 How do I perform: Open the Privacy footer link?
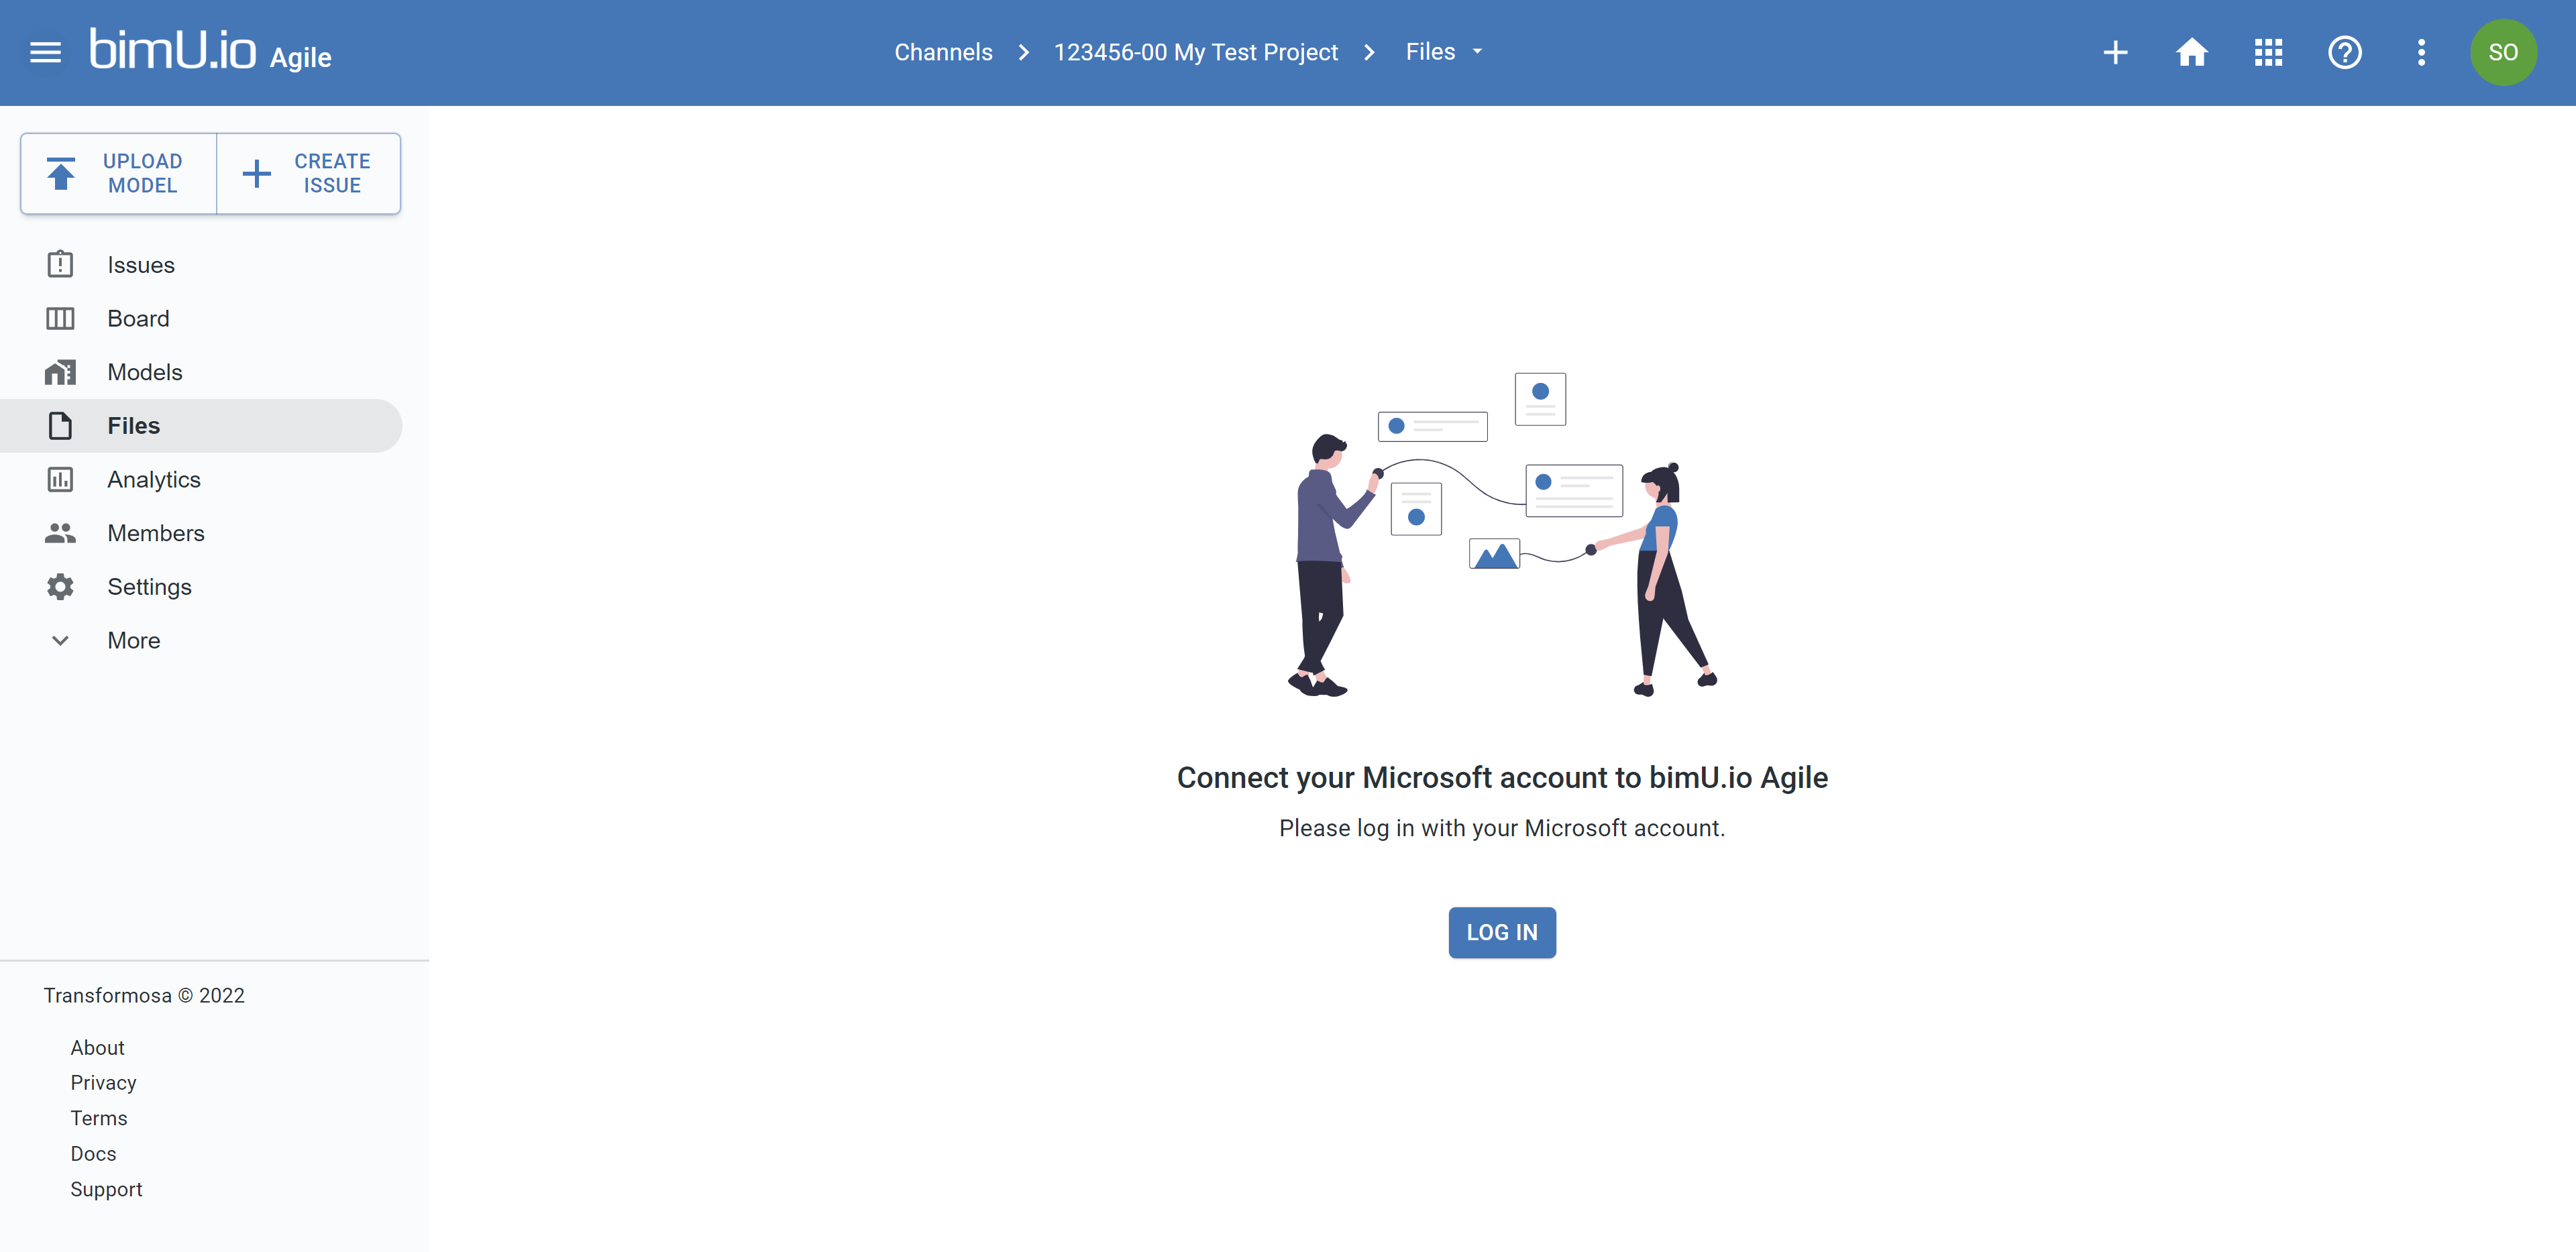103,1082
